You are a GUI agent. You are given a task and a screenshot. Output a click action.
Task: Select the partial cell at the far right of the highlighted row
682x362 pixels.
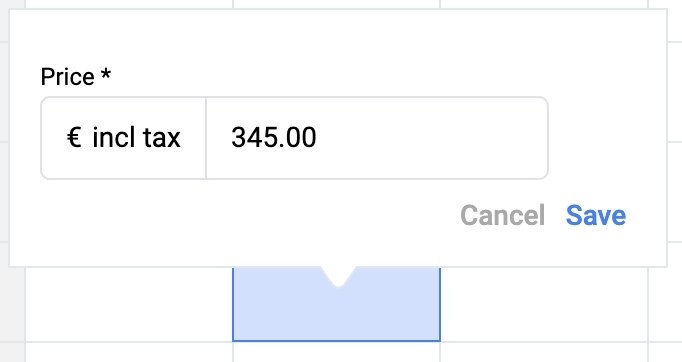click(665, 305)
